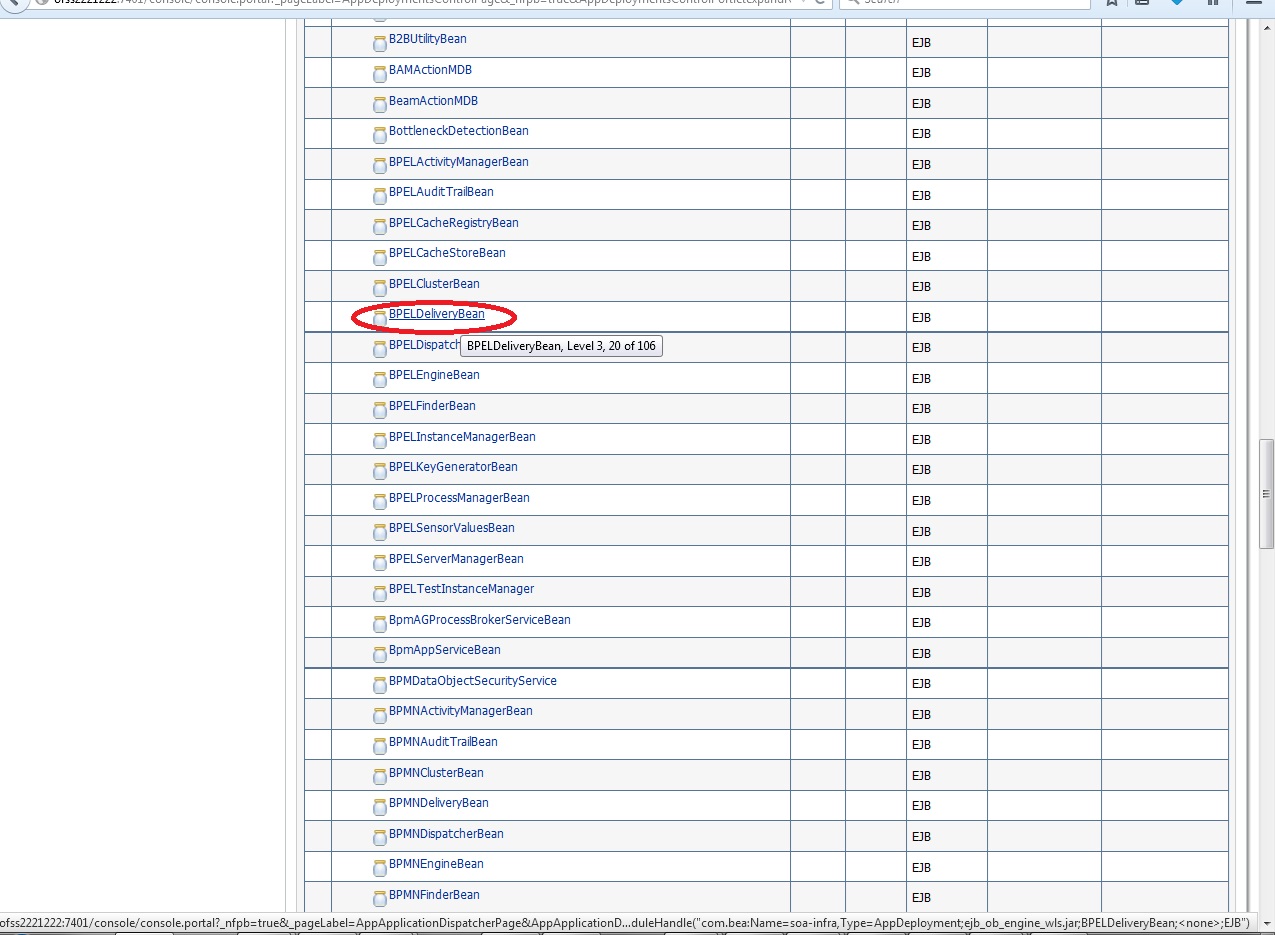
Task: Open the BPELSensorValuesBean link
Action: pos(452,528)
